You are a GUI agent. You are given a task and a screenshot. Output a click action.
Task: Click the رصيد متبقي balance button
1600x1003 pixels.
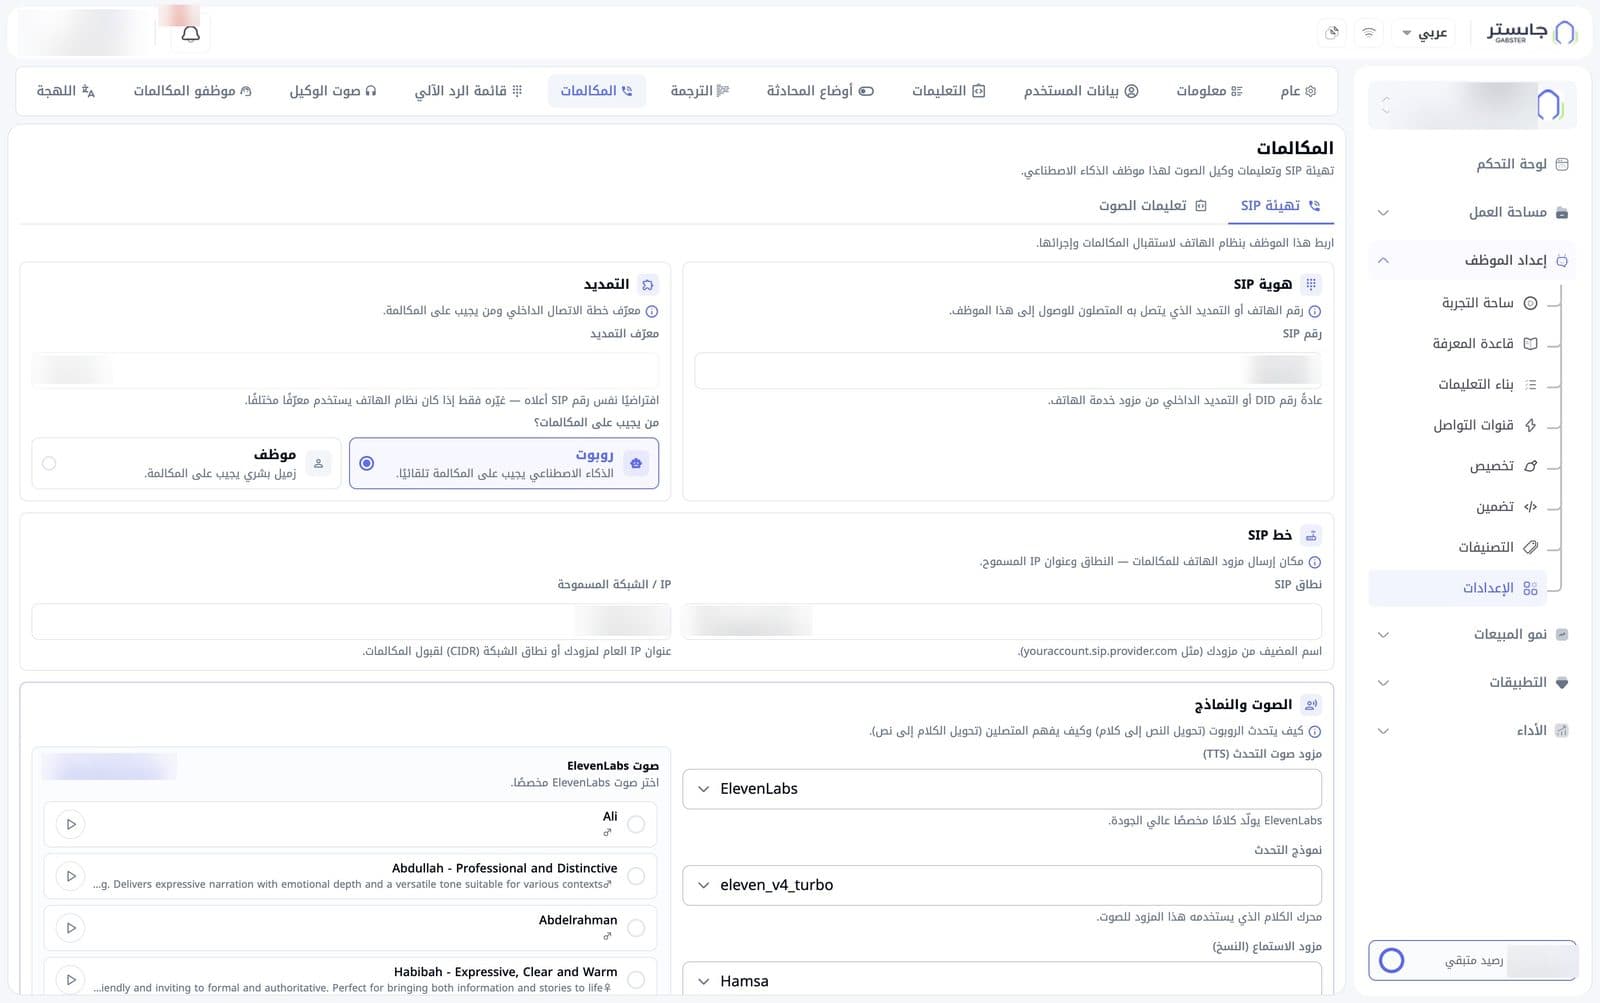coord(1472,961)
